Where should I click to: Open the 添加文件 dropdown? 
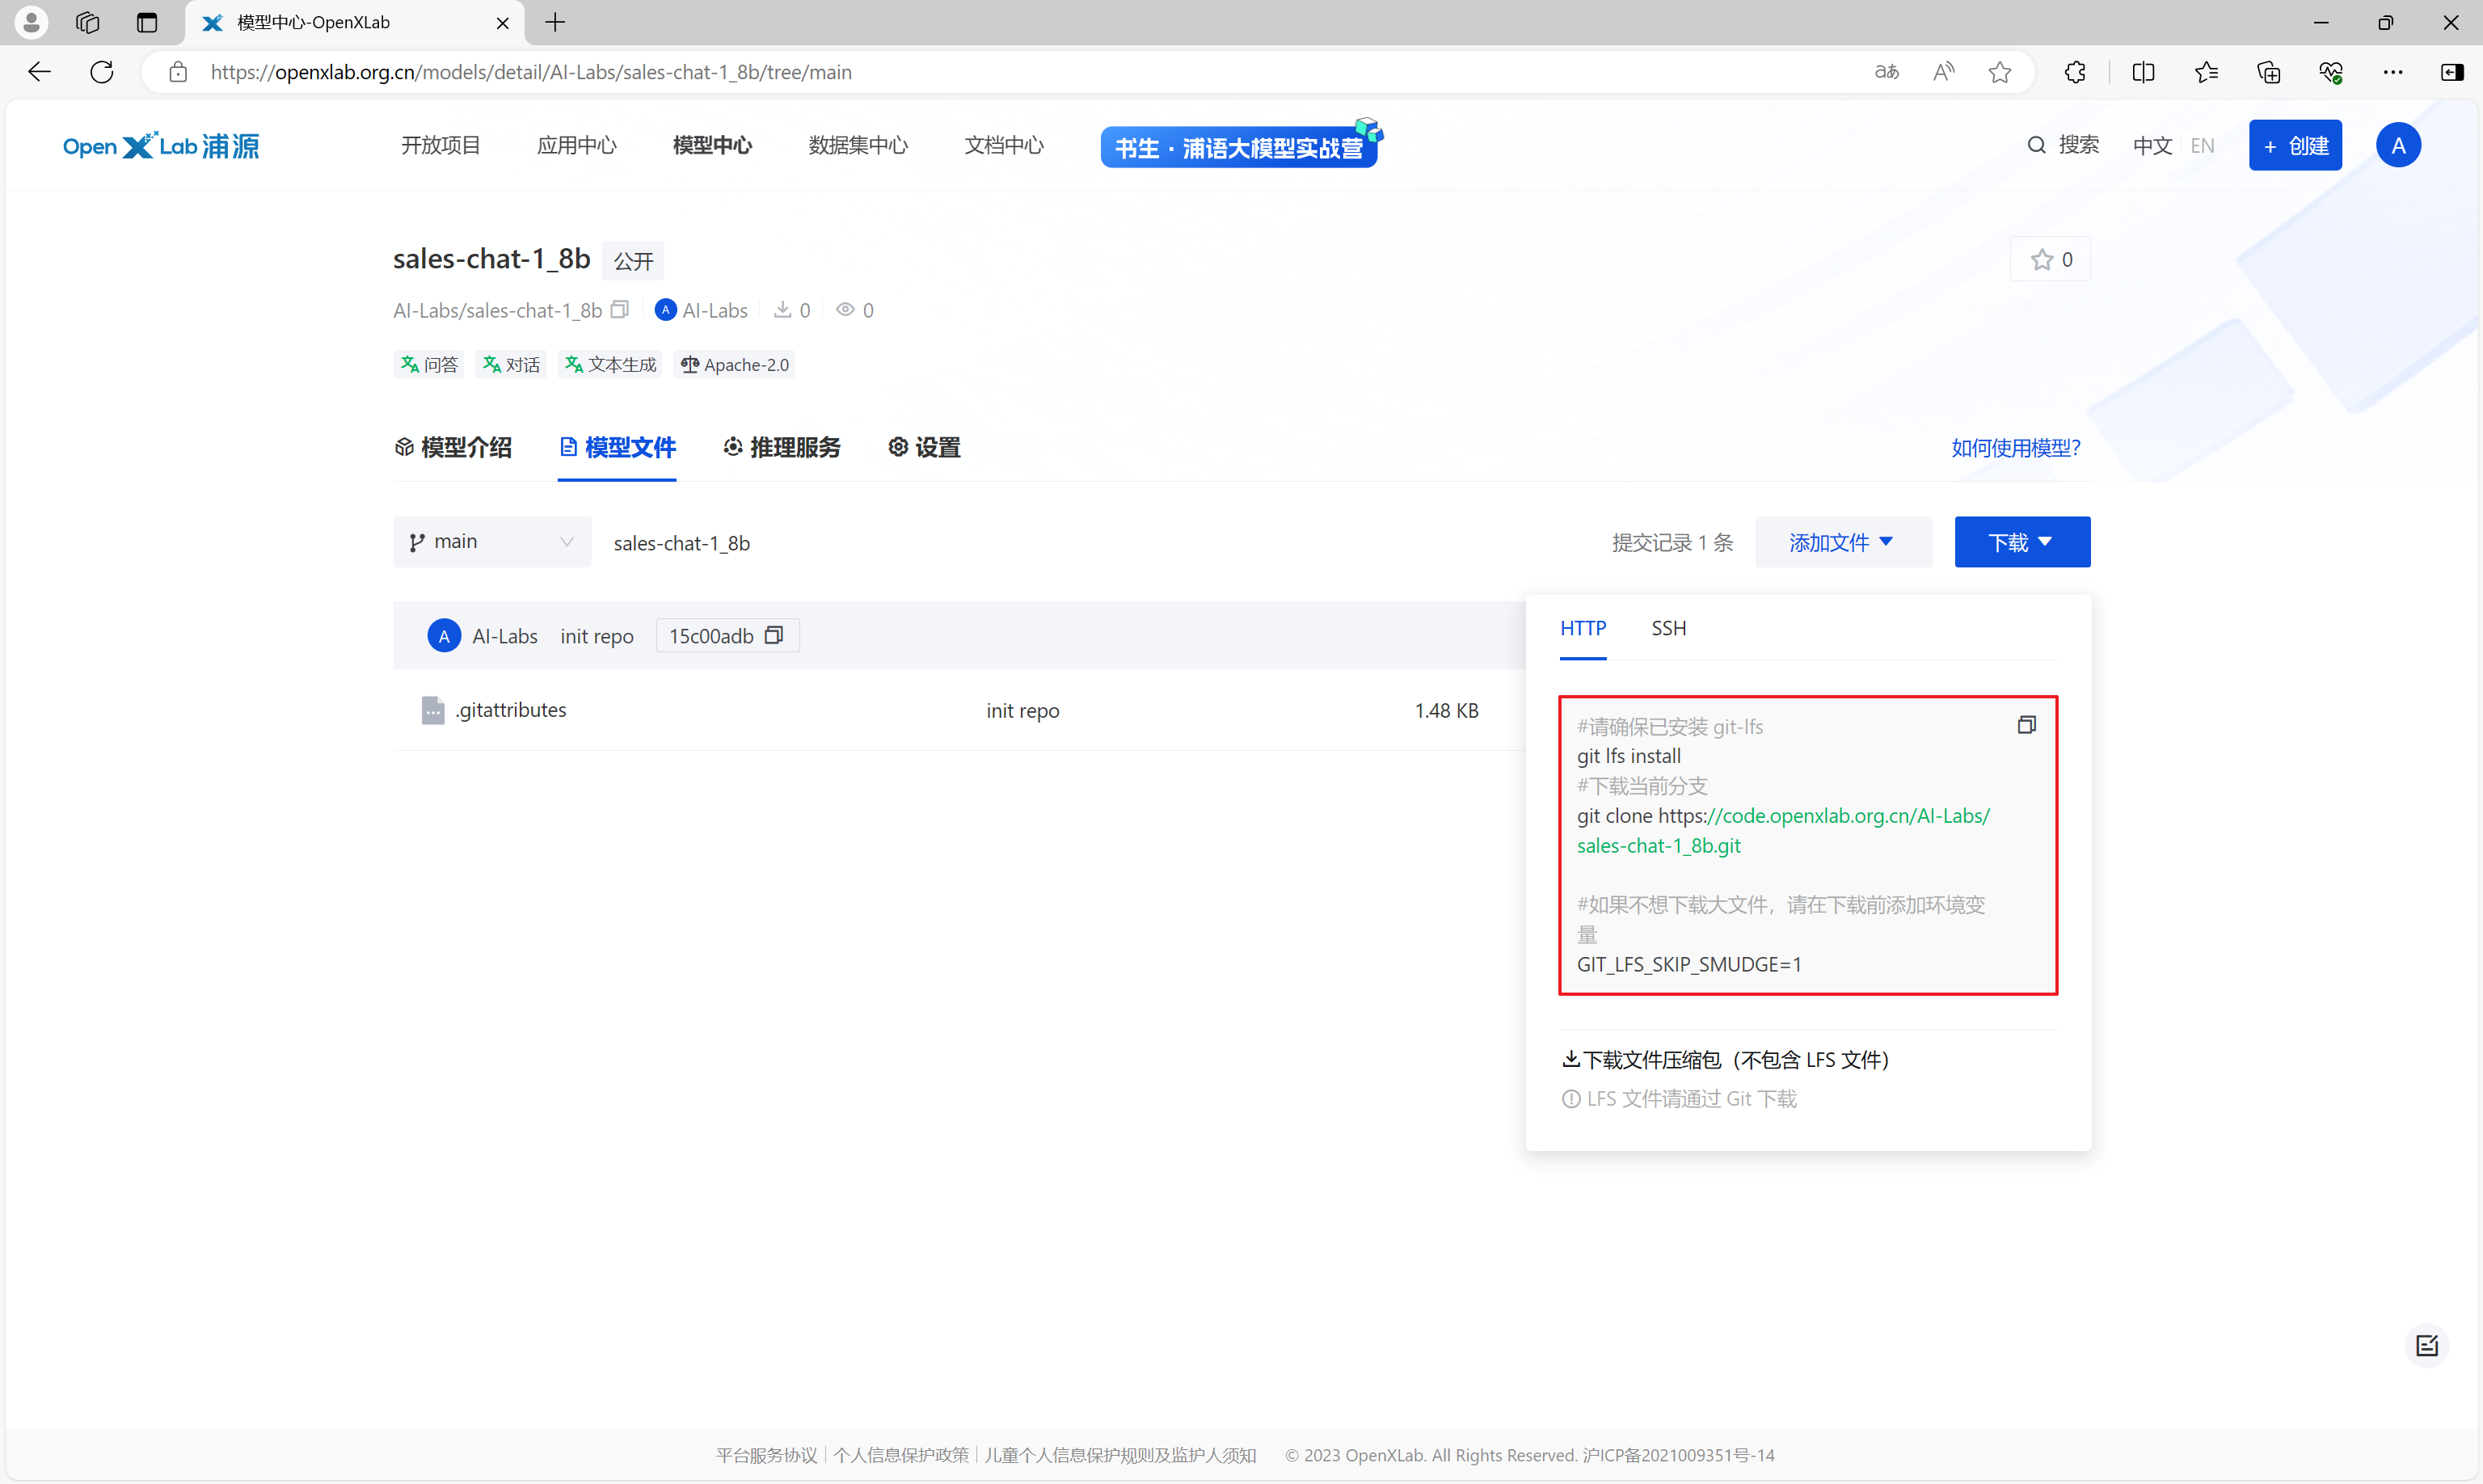(1843, 542)
